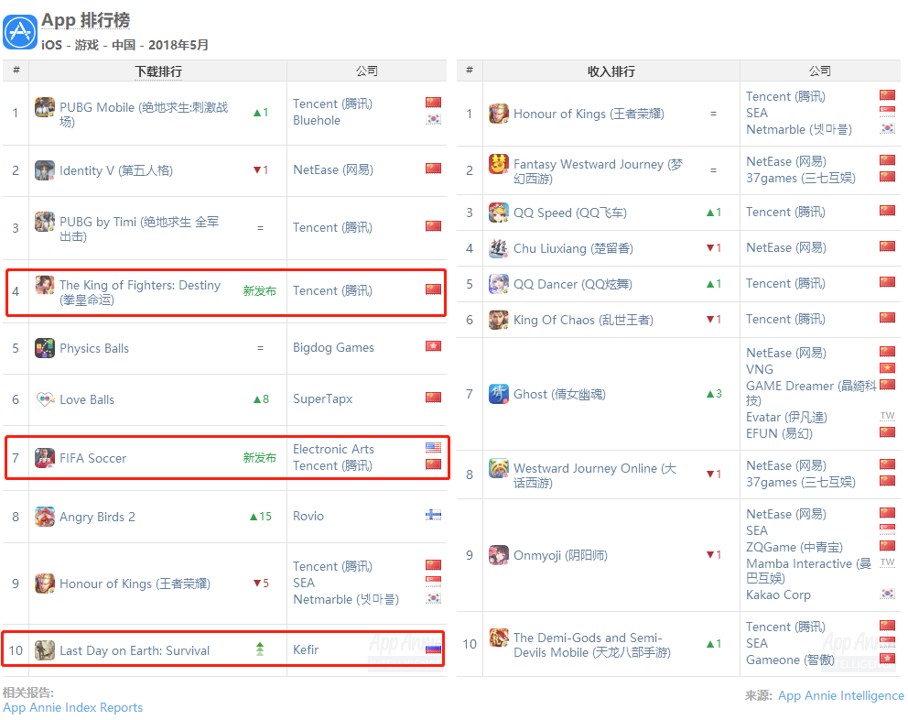Click the Evatar (伊凡達) company name
This screenshot has width=908, height=720.
[786, 417]
